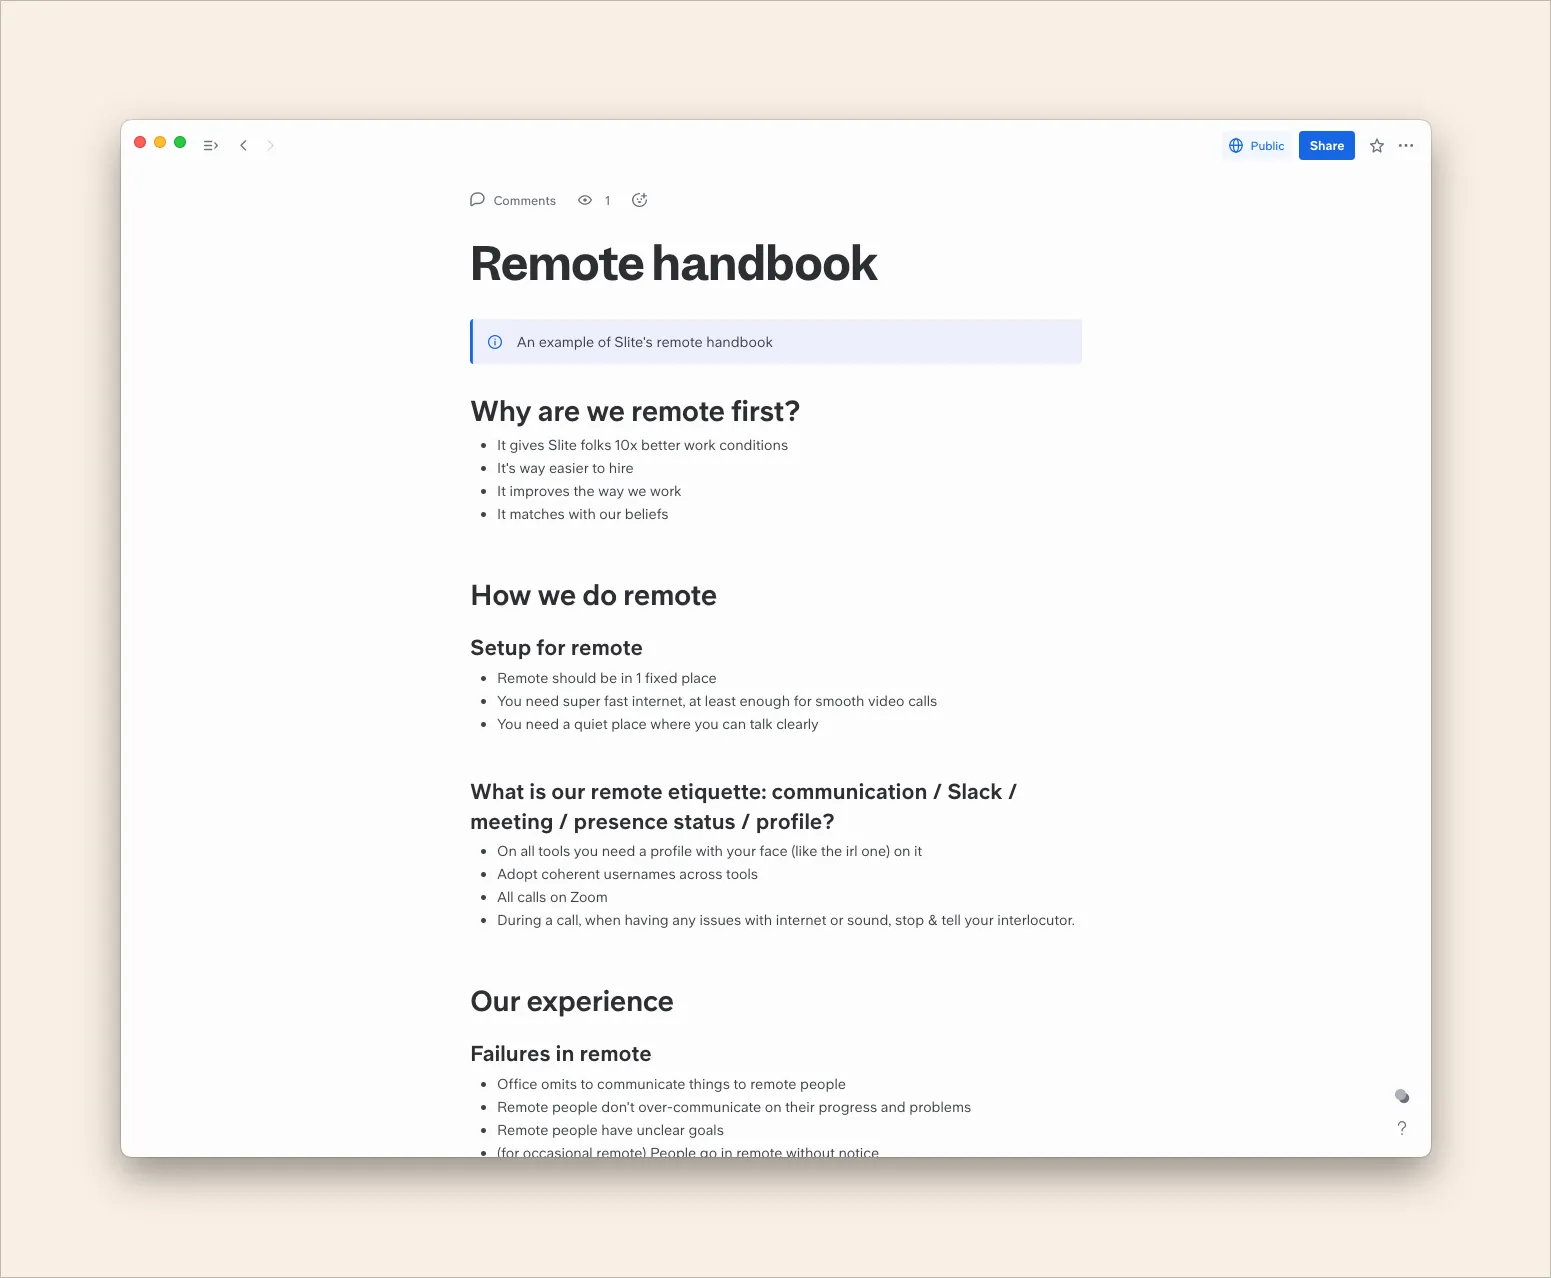The width and height of the screenshot is (1551, 1278).
Task: Click the callout text about Slite's remote handbook
Action: 644,342
